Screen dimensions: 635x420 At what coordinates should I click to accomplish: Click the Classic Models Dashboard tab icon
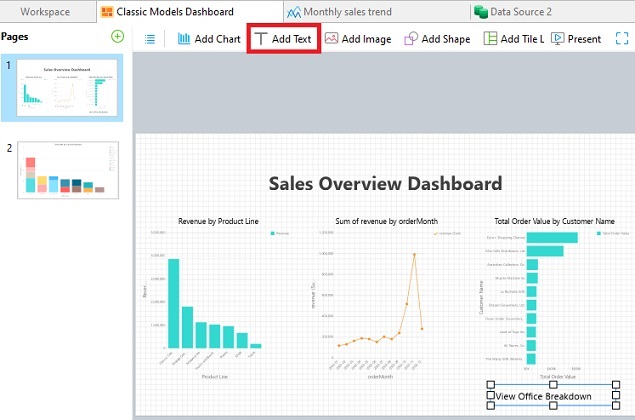pos(107,12)
